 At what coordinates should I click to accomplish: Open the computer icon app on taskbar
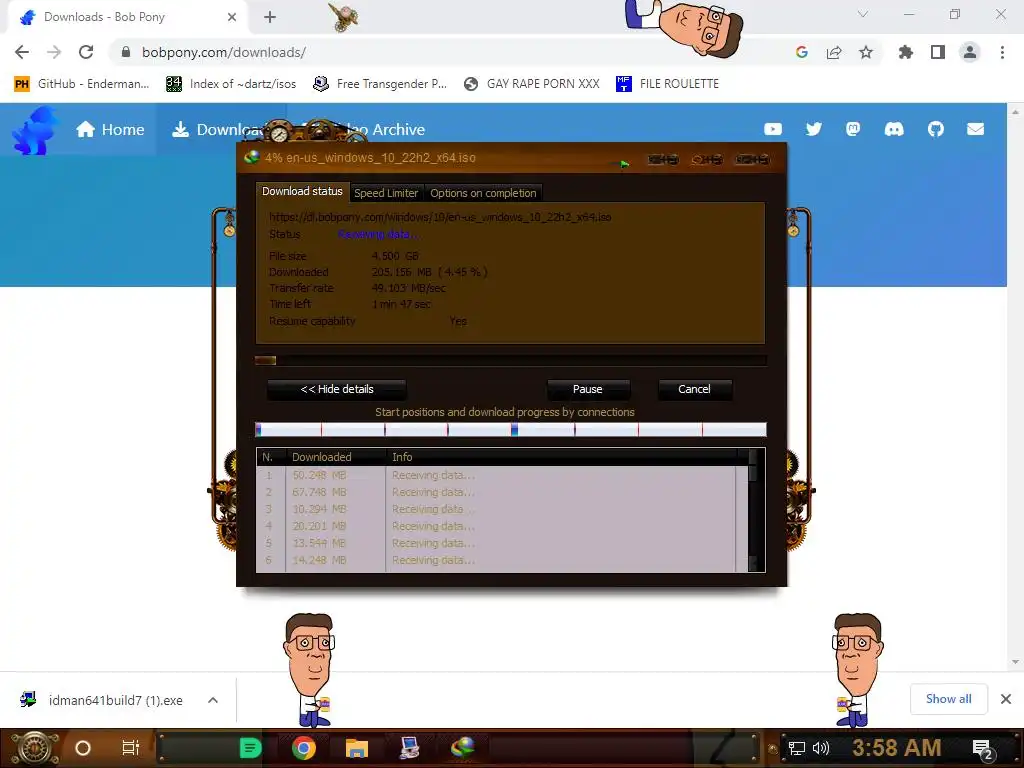click(x=409, y=748)
